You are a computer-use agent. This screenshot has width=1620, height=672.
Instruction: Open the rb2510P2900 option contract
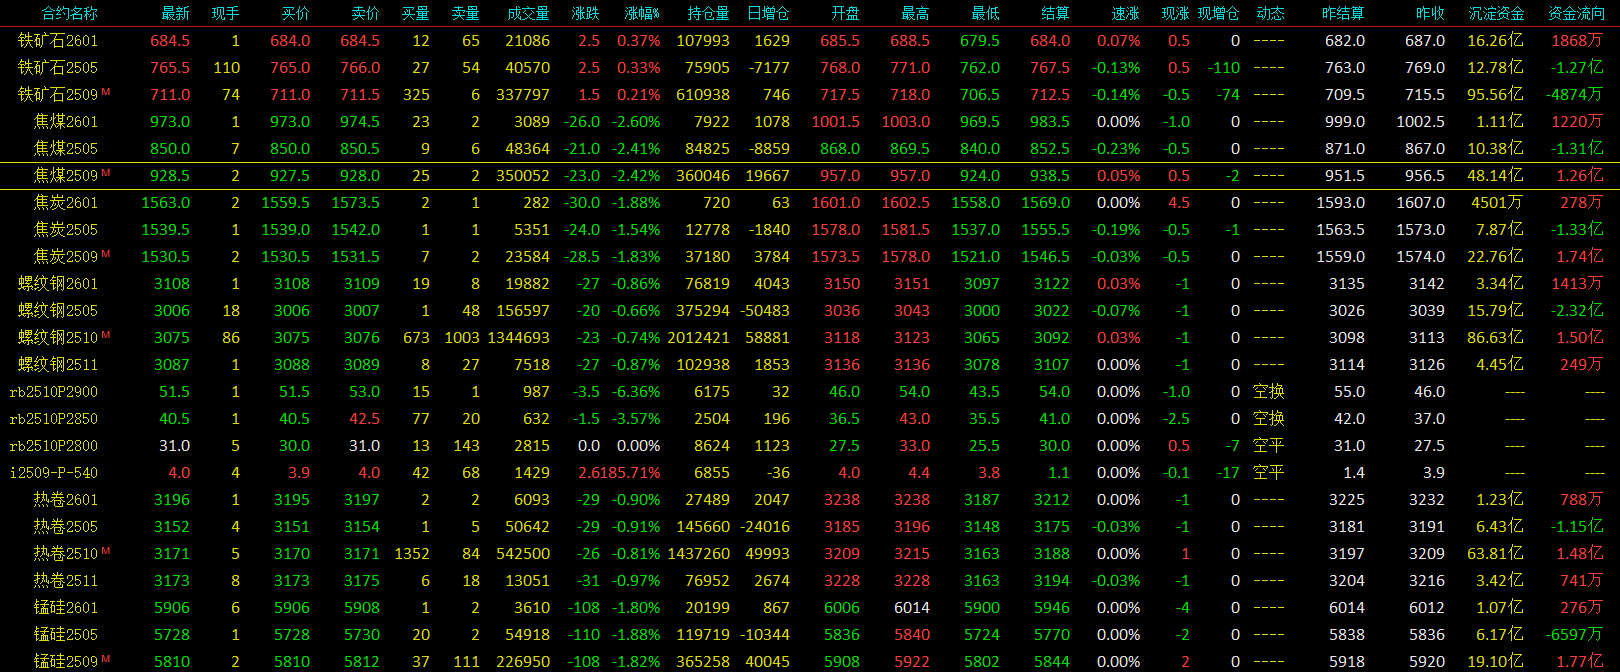pyautogui.click(x=54, y=392)
